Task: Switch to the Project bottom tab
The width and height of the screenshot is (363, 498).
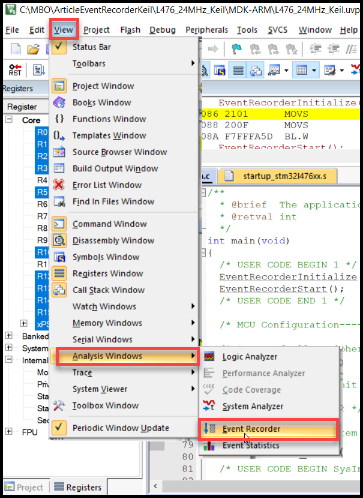Action: point(25,487)
